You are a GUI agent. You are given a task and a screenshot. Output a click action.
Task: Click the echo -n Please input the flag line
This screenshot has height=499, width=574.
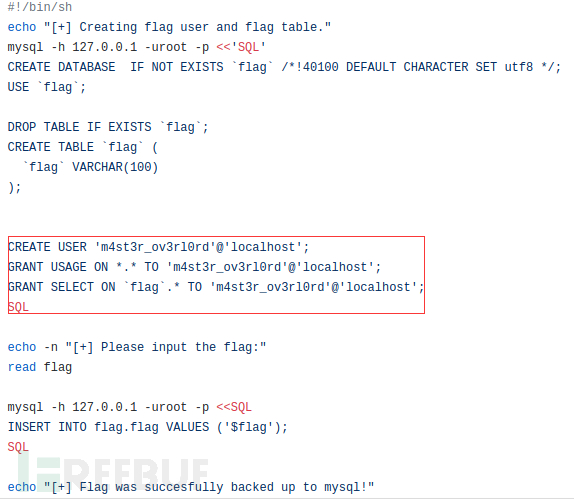coord(137,347)
